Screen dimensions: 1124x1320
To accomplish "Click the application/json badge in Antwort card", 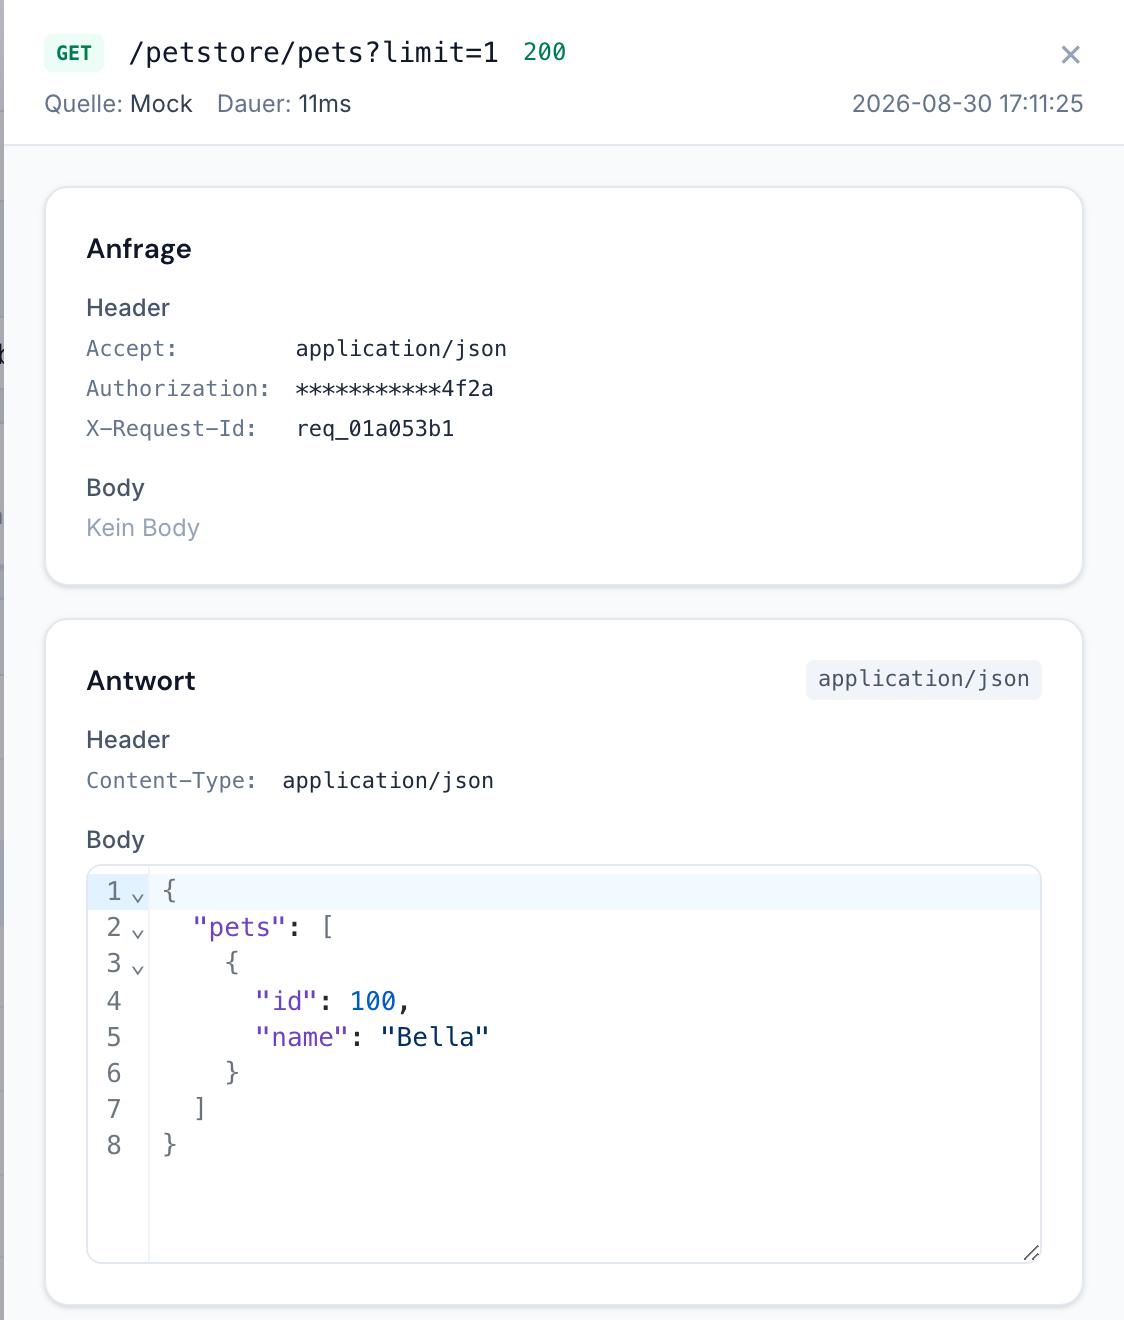I will point(924,679).
